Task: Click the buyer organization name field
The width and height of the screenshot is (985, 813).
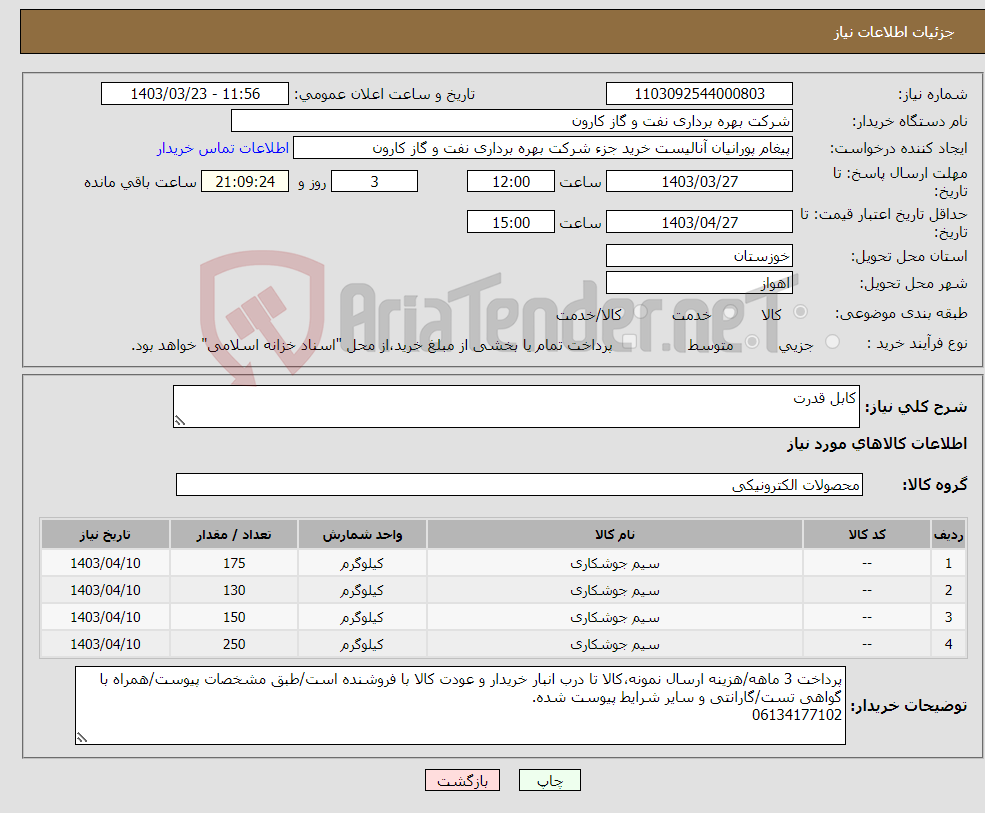Action: point(511,121)
